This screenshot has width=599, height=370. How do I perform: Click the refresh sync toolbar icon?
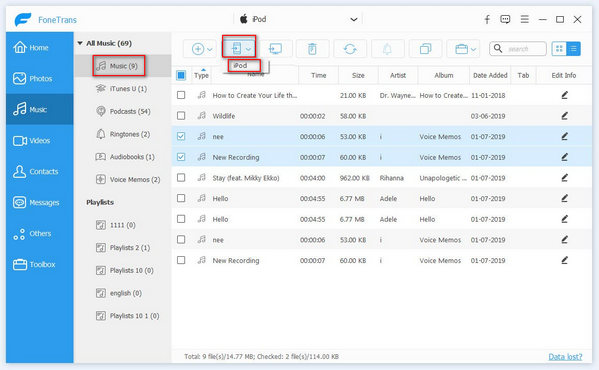[350, 49]
